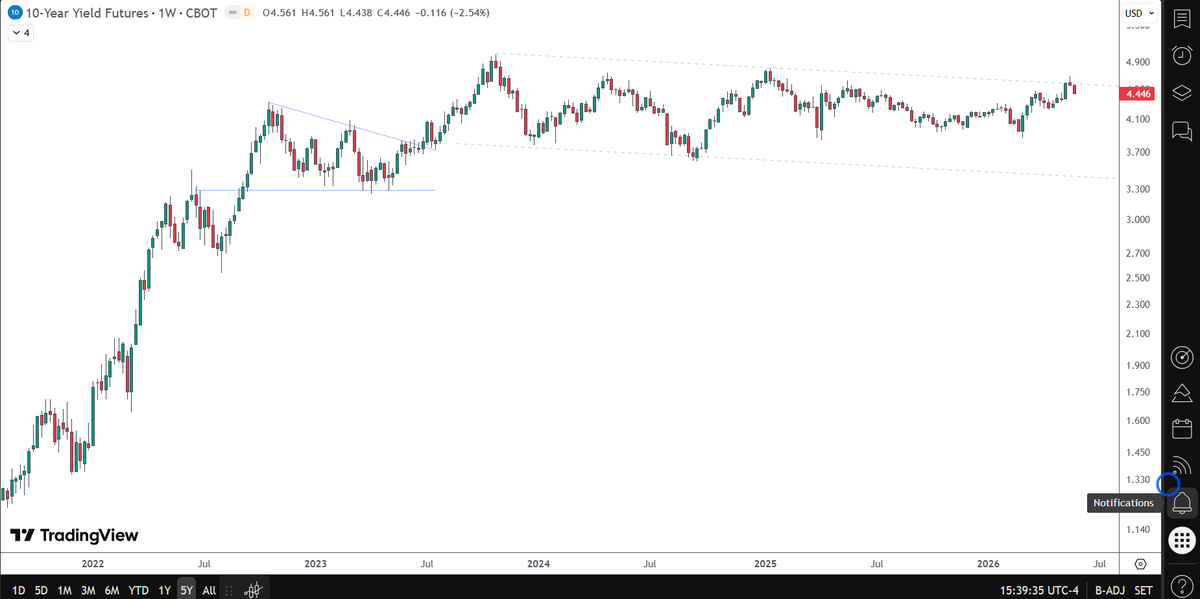Select the active 5Y date range
The width and height of the screenshot is (1200, 599).
tap(187, 590)
